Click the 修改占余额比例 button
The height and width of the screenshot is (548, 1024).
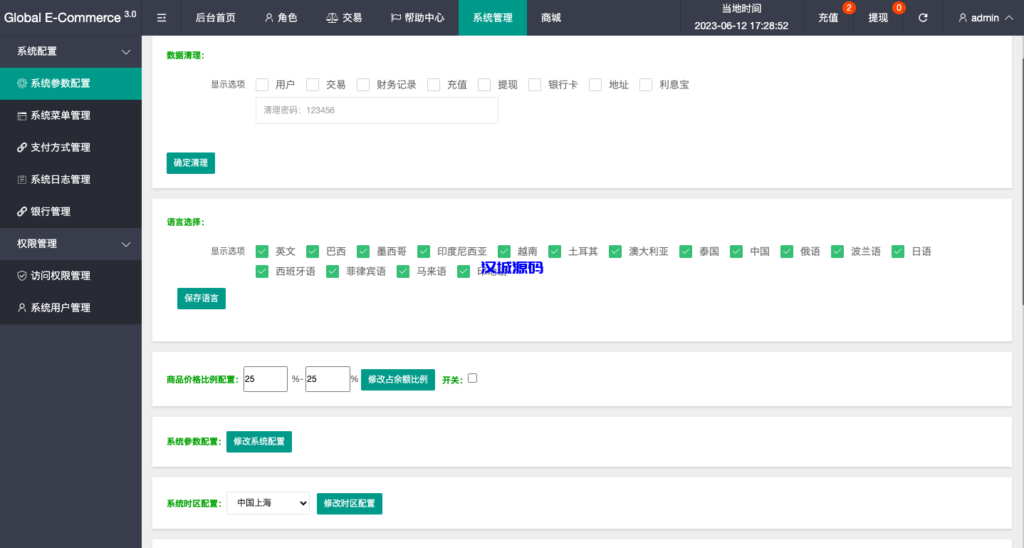point(398,379)
